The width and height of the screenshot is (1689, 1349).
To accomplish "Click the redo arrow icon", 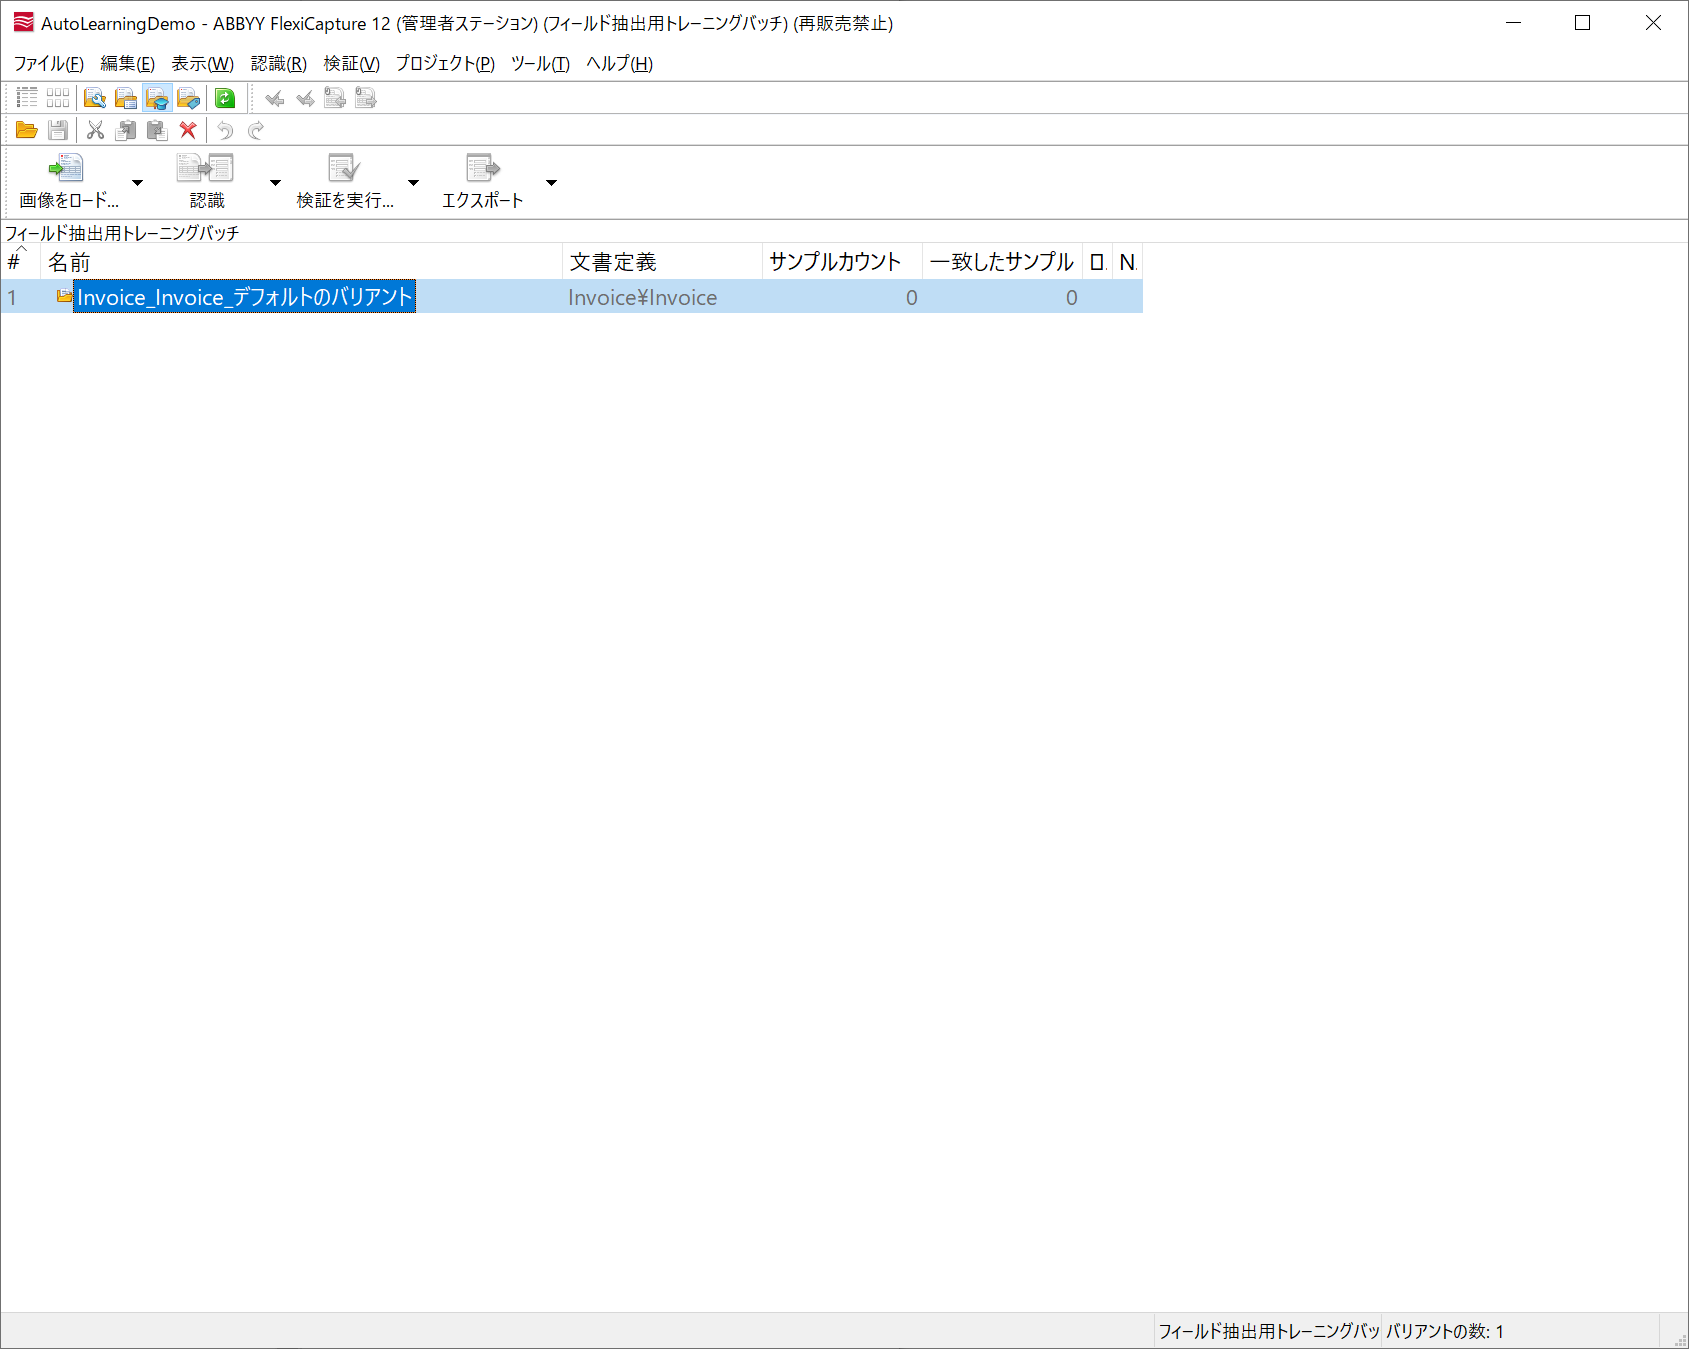I will pos(256,130).
